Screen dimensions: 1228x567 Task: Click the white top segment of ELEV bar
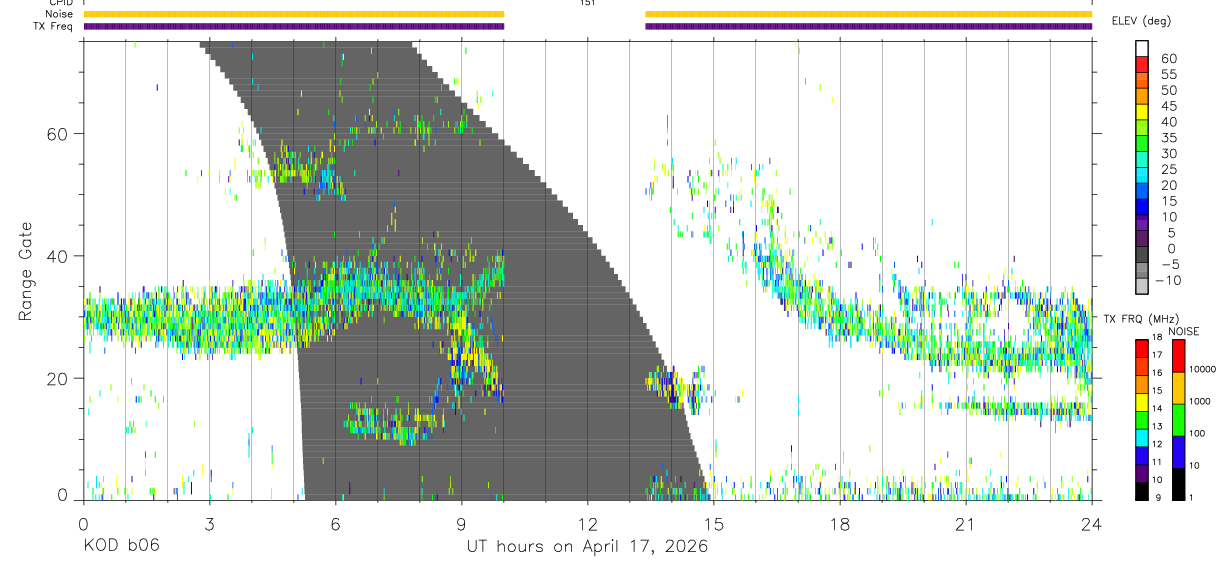pos(1142,47)
